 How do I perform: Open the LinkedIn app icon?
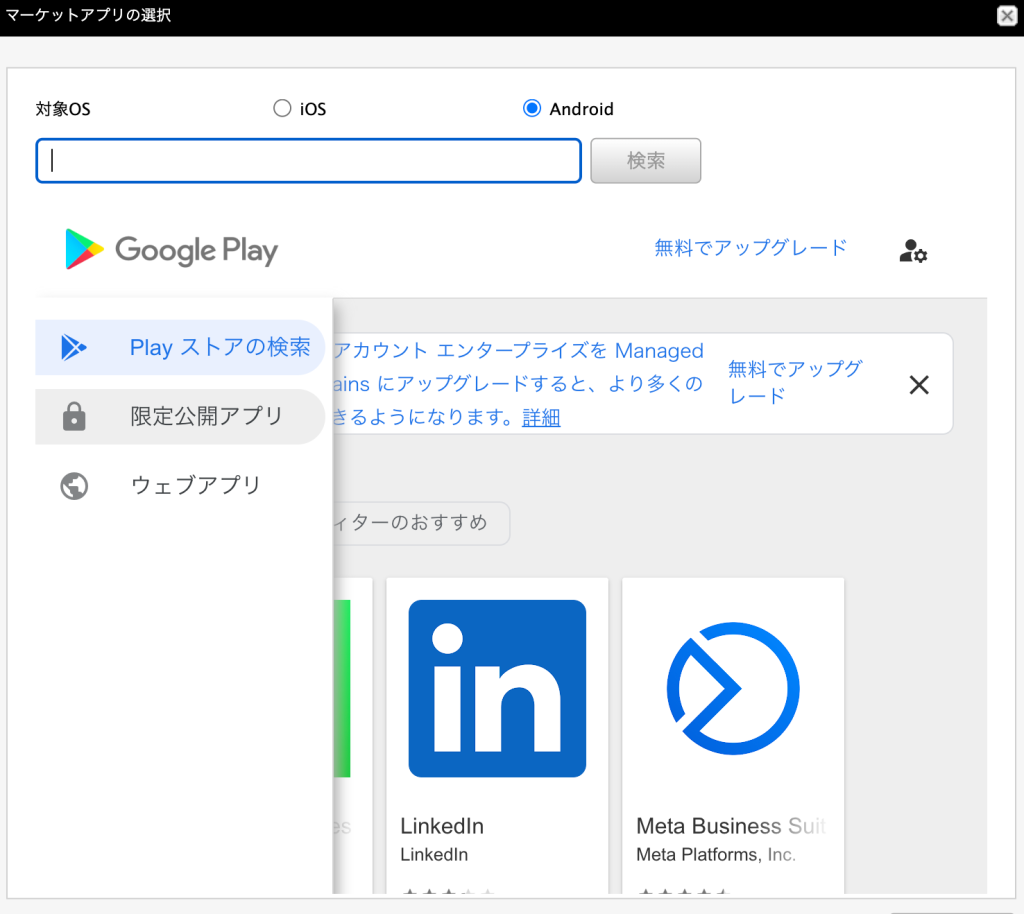pos(497,688)
